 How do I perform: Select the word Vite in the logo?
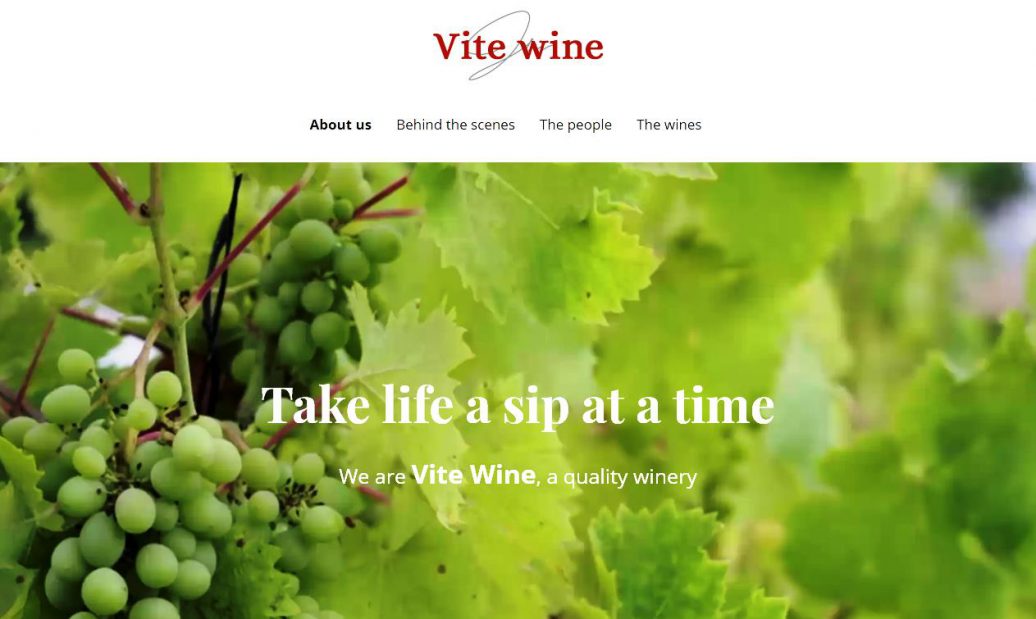(470, 46)
